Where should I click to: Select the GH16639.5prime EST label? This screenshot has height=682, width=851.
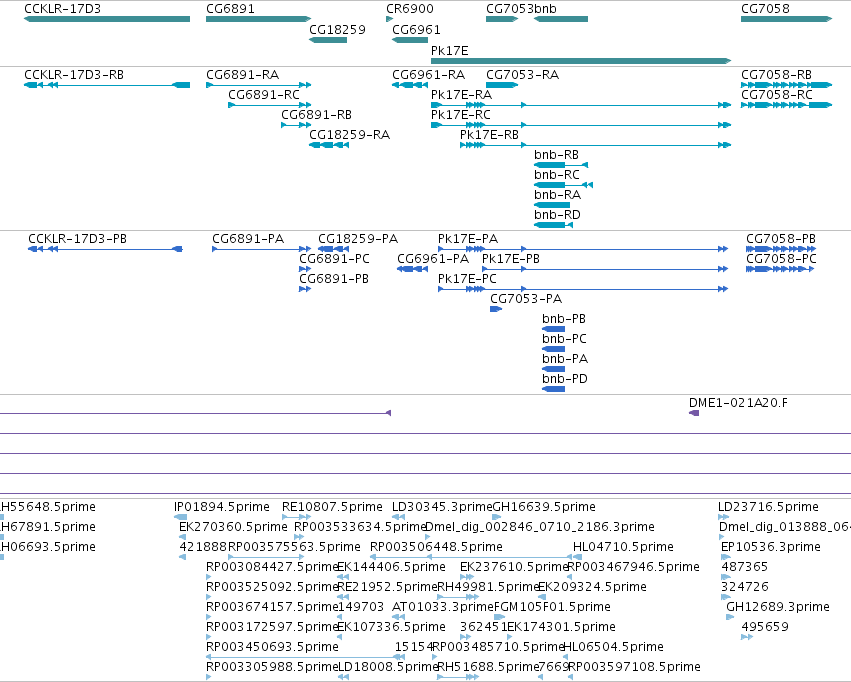click(x=544, y=507)
